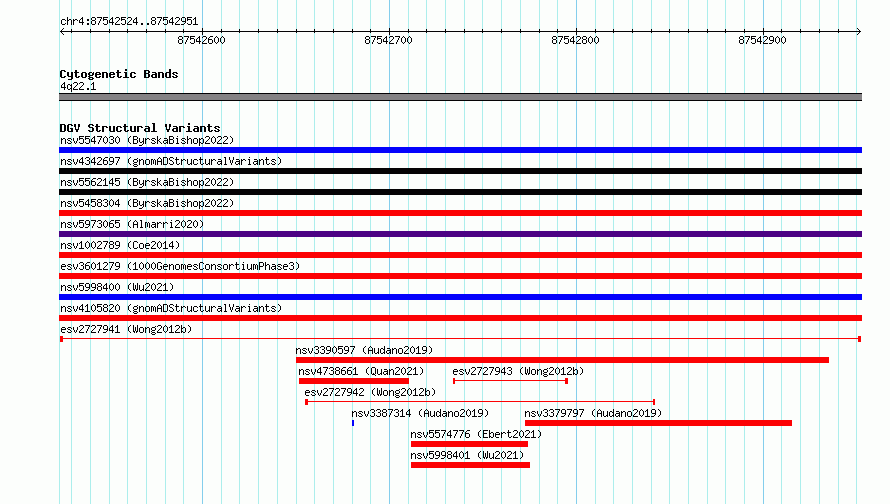Open the nsv4105820 (gnomADStructuralVariants) label

[171, 308]
